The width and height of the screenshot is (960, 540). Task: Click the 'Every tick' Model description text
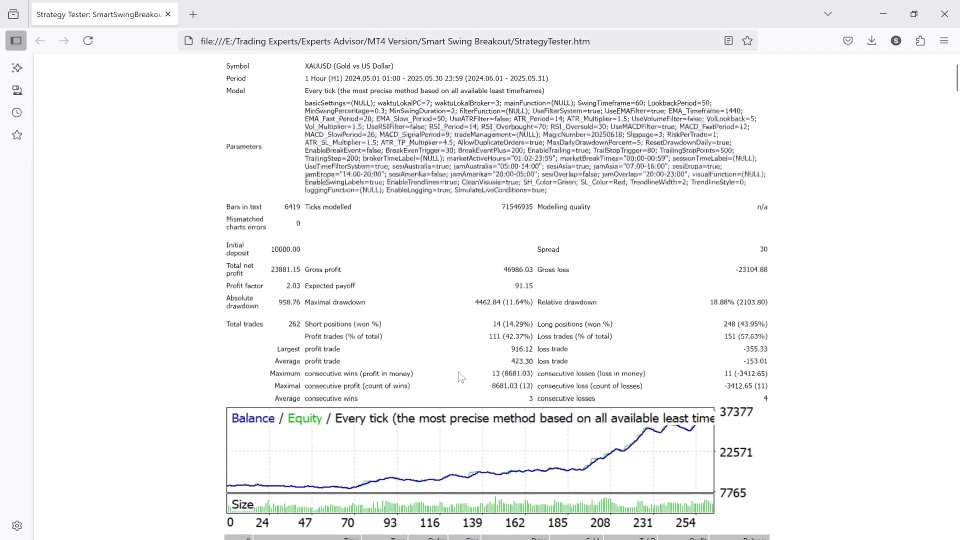tap(424, 91)
